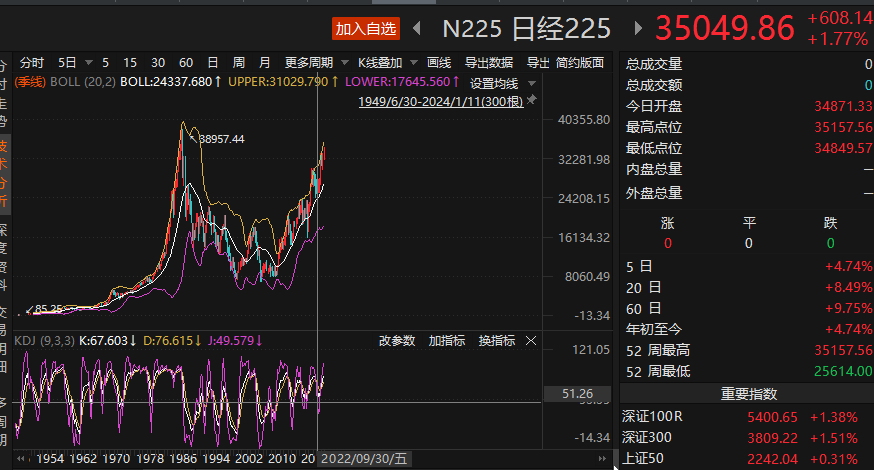The height and width of the screenshot is (470, 874).
Task: Open the K线叠加 overlay dropdown
Action: [385, 62]
